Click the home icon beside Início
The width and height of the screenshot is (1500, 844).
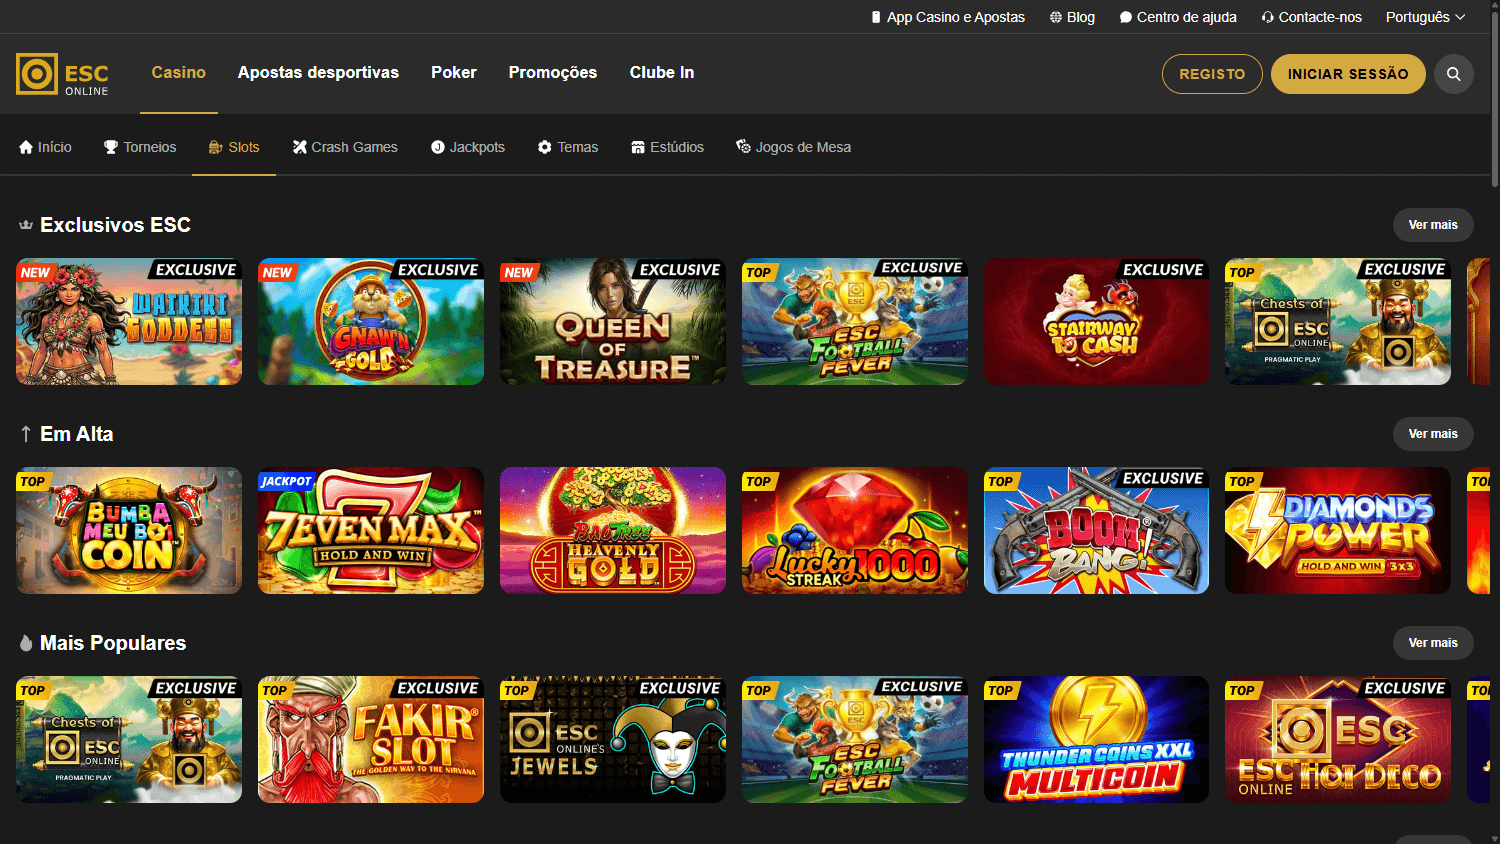26,147
